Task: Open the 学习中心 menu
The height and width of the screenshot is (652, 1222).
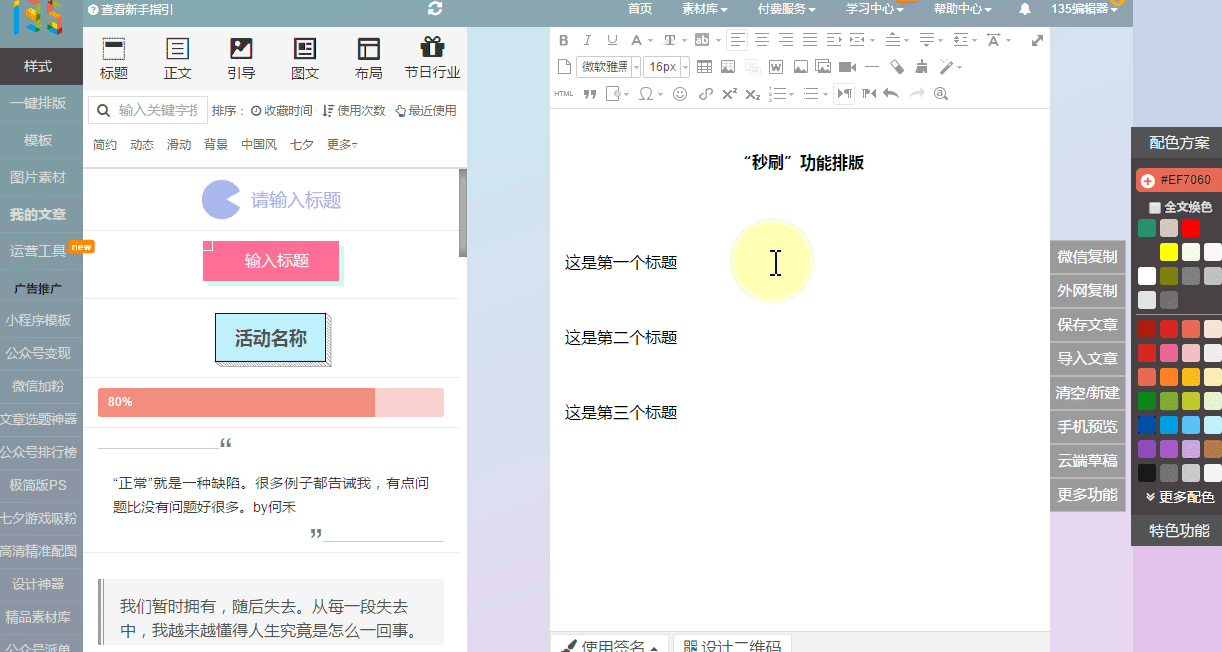Action: tap(874, 9)
